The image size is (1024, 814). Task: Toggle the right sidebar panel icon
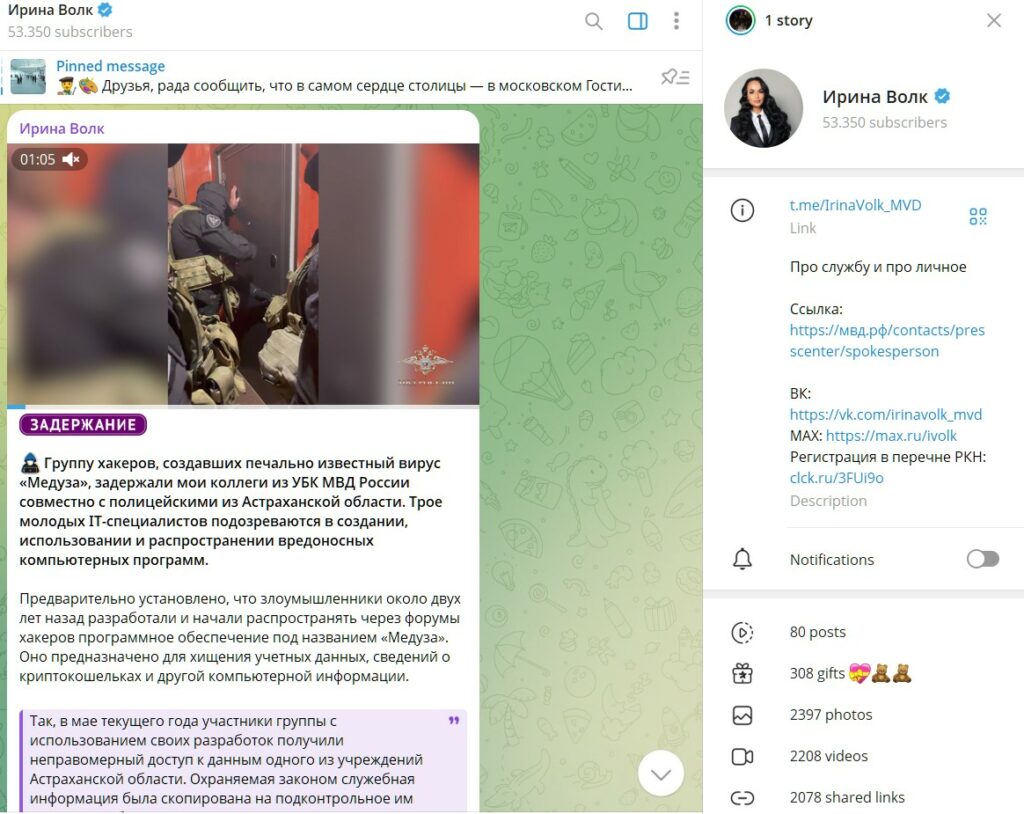[637, 22]
